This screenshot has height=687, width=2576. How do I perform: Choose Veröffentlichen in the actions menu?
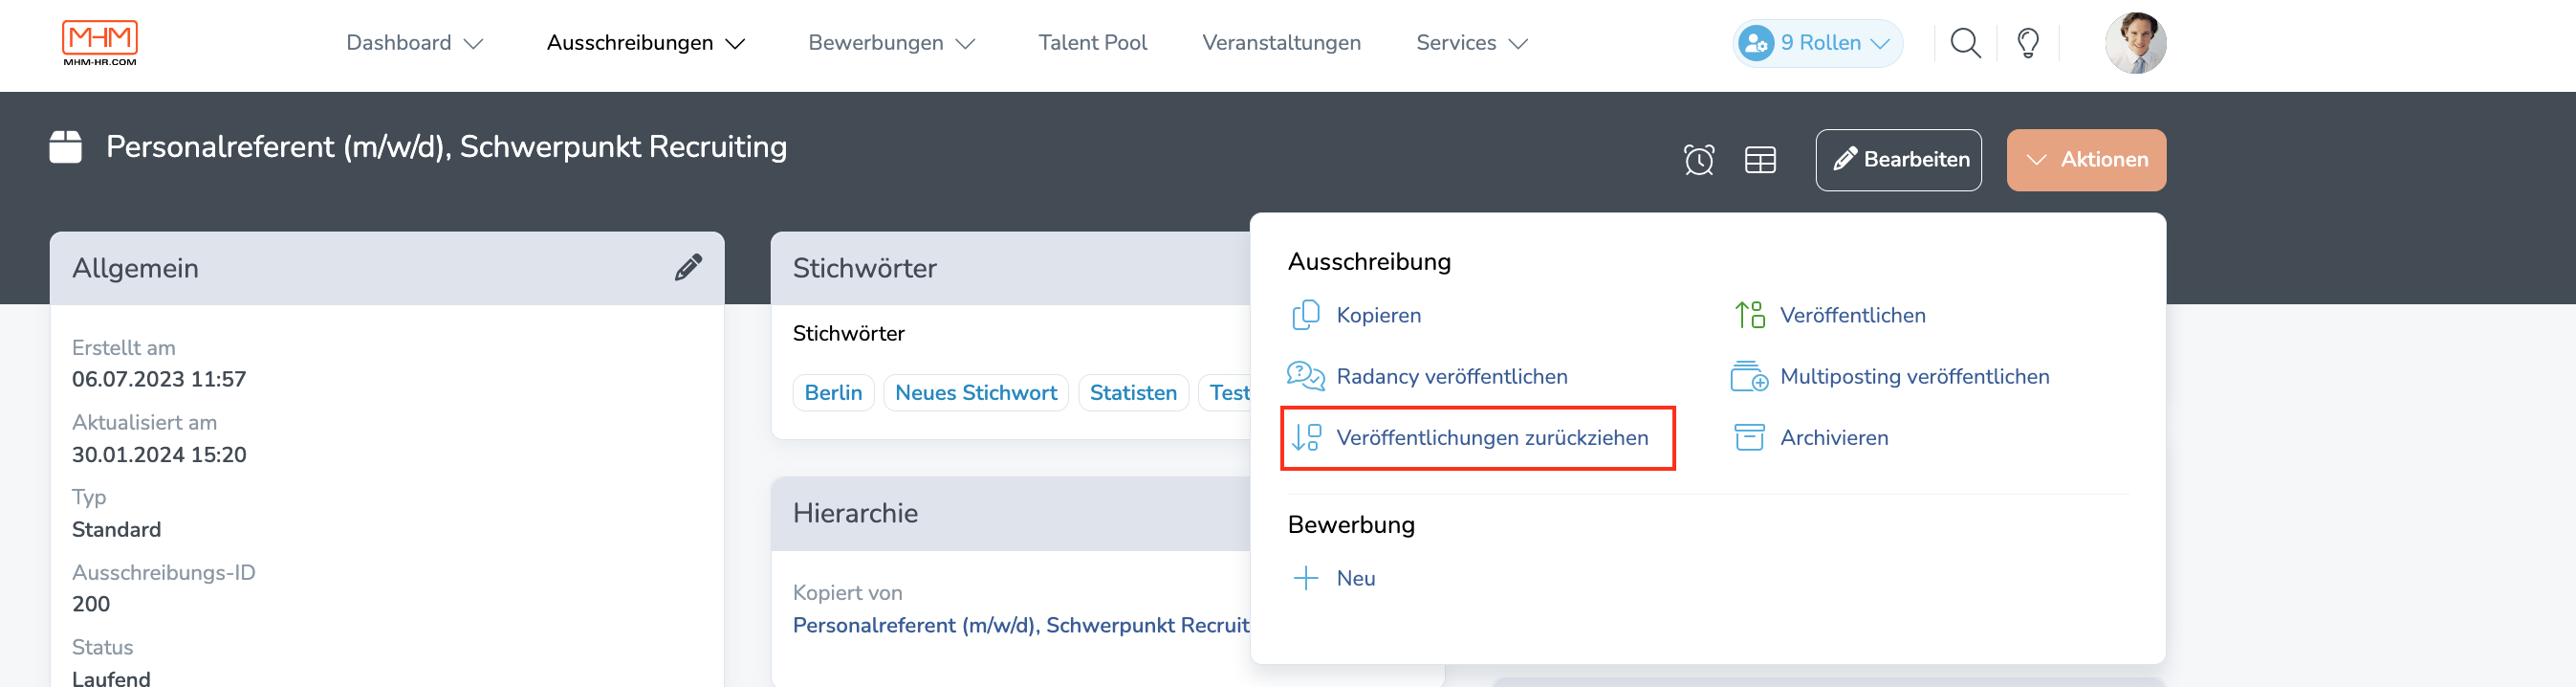1852,315
